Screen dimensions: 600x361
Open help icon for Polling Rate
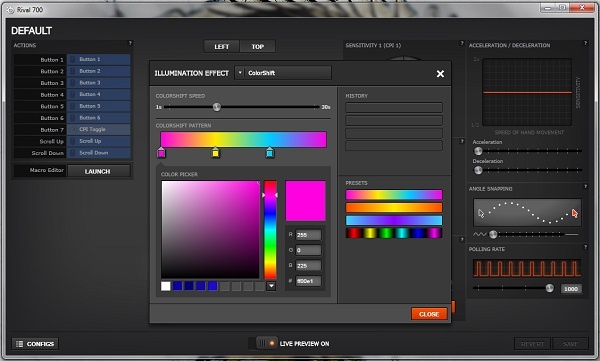(x=585, y=247)
